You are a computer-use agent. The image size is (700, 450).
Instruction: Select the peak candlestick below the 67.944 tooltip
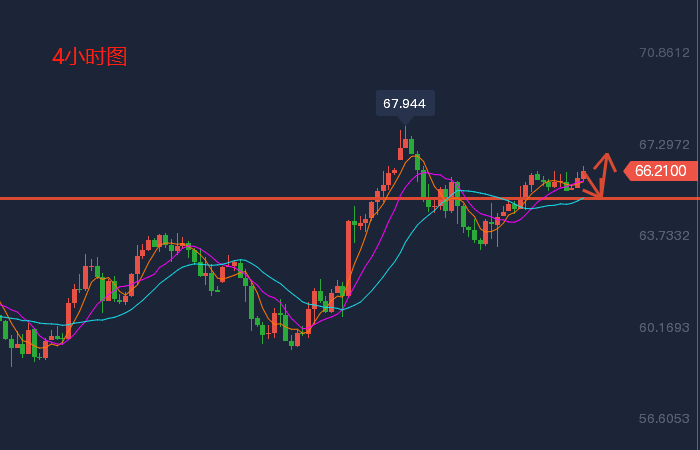click(405, 142)
